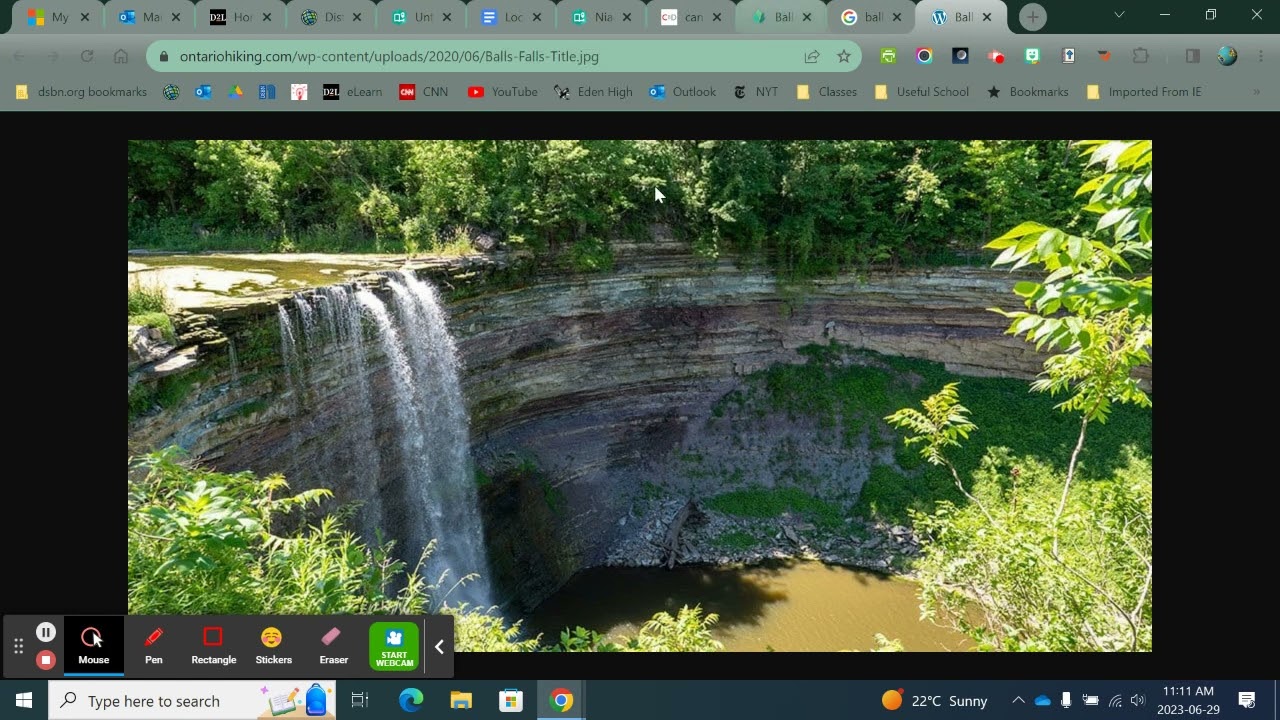Toggle the browser side panel
The width and height of the screenshot is (1280, 720).
tap(1193, 56)
